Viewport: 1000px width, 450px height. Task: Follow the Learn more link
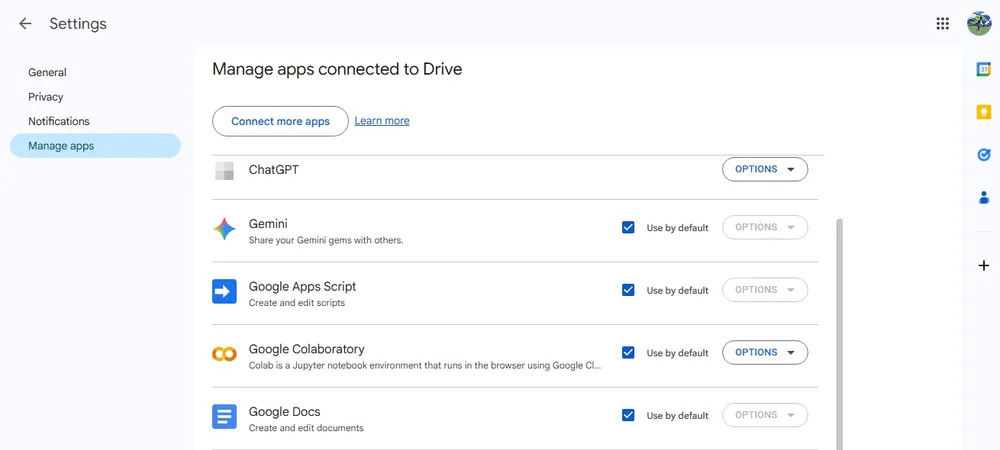click(x=382, y=120)
